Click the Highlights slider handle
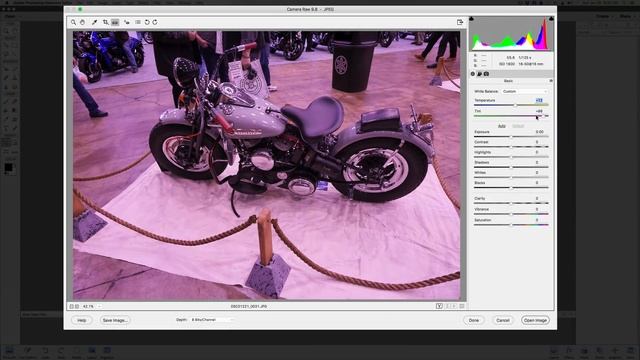The height and width of the screenshot is (360, 640). [x=511, y=157]
